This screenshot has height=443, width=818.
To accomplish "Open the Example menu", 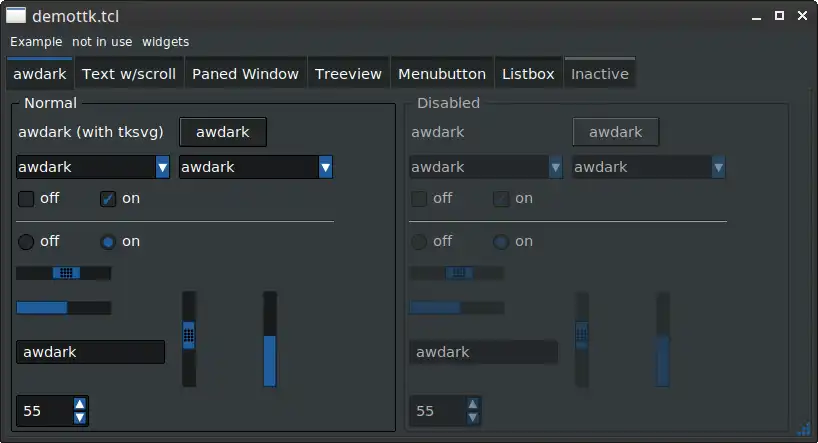I will pos(36,42).
